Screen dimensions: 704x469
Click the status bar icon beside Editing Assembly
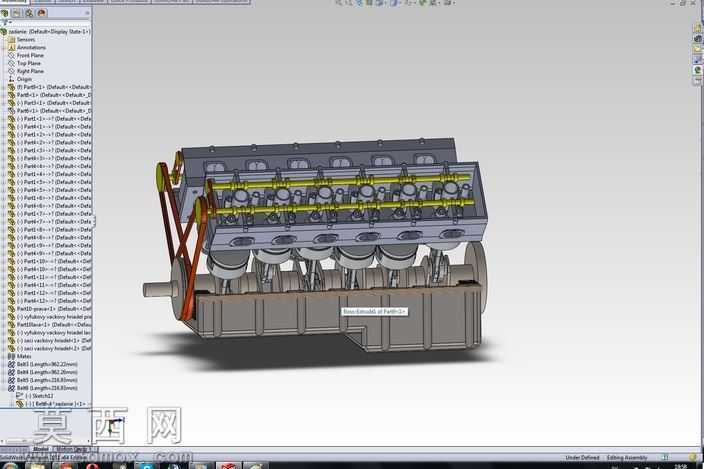(665, 457)
